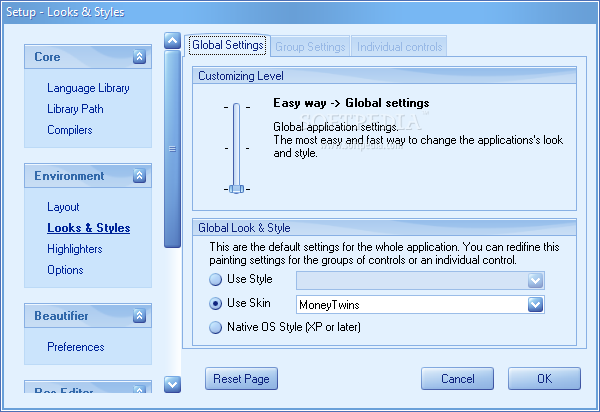The width and height of the screenshot is (600, 412).
Task: Open the Use Style dropdown arrow
Action: (535, 281)
